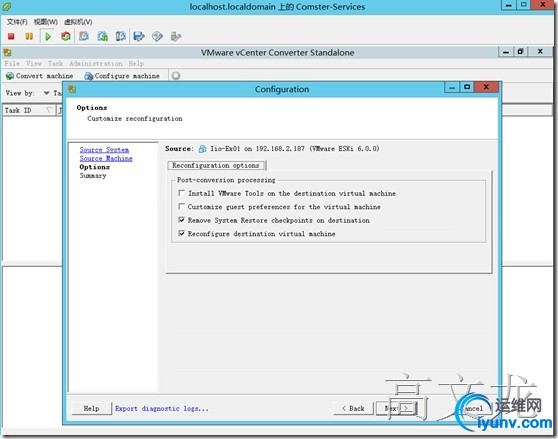This screenshot has width=558, height=439.
Task: Click the Help button
Action: (91, 408)
